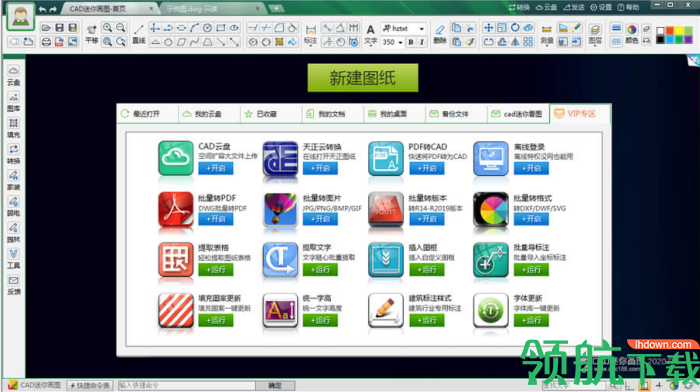
Task: Click the 标注 dimension tool
Action: pos(310,34)
